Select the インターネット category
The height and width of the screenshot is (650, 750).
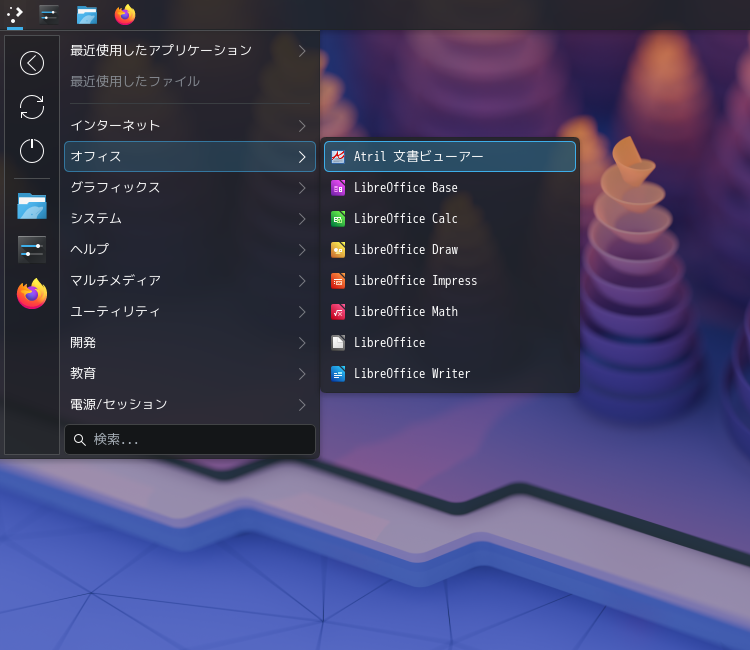[190, 126]
